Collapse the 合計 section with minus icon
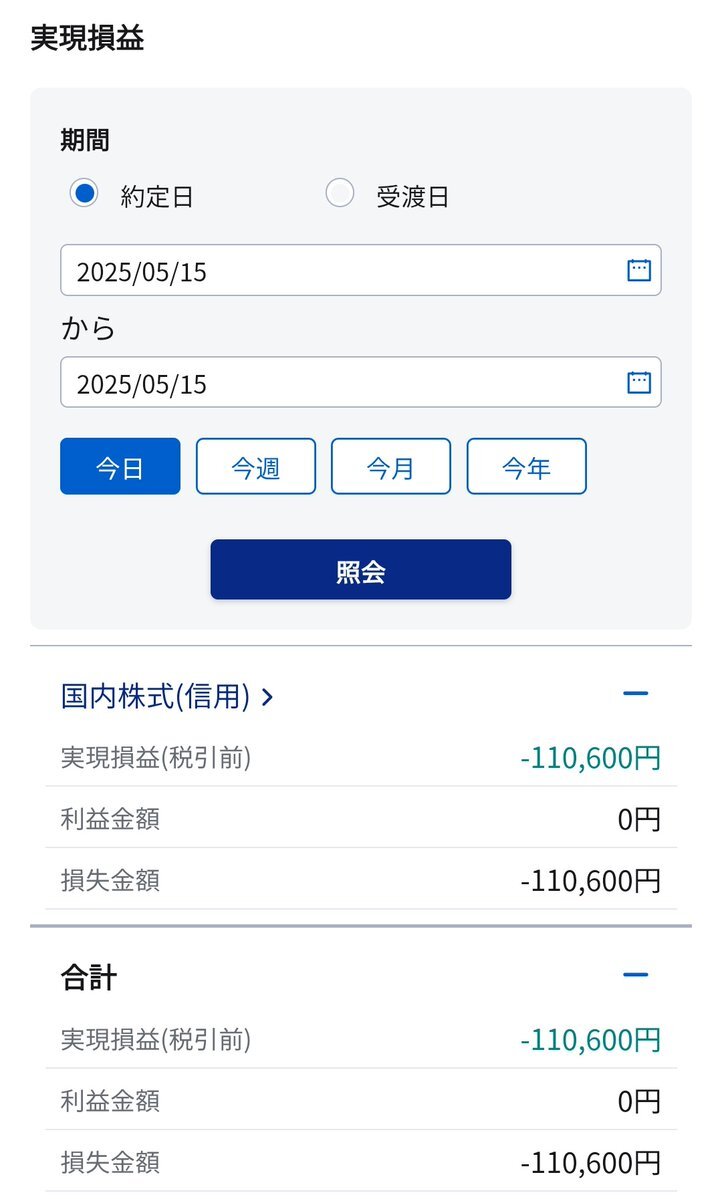 click(x=636, y=975)
